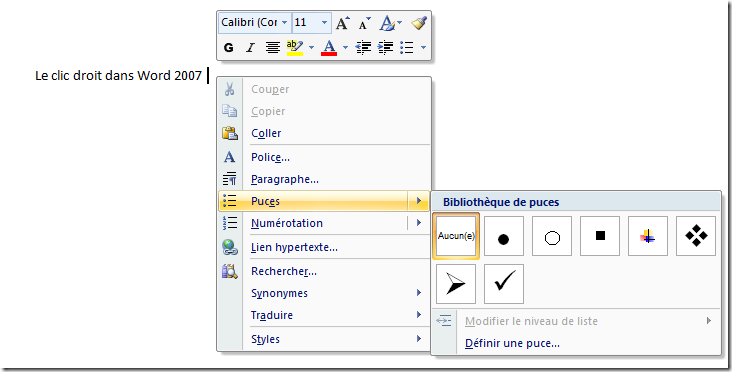Open the highlight color dropdown arrow
Viewport: 732px width, 372px height.
[311, 47]
